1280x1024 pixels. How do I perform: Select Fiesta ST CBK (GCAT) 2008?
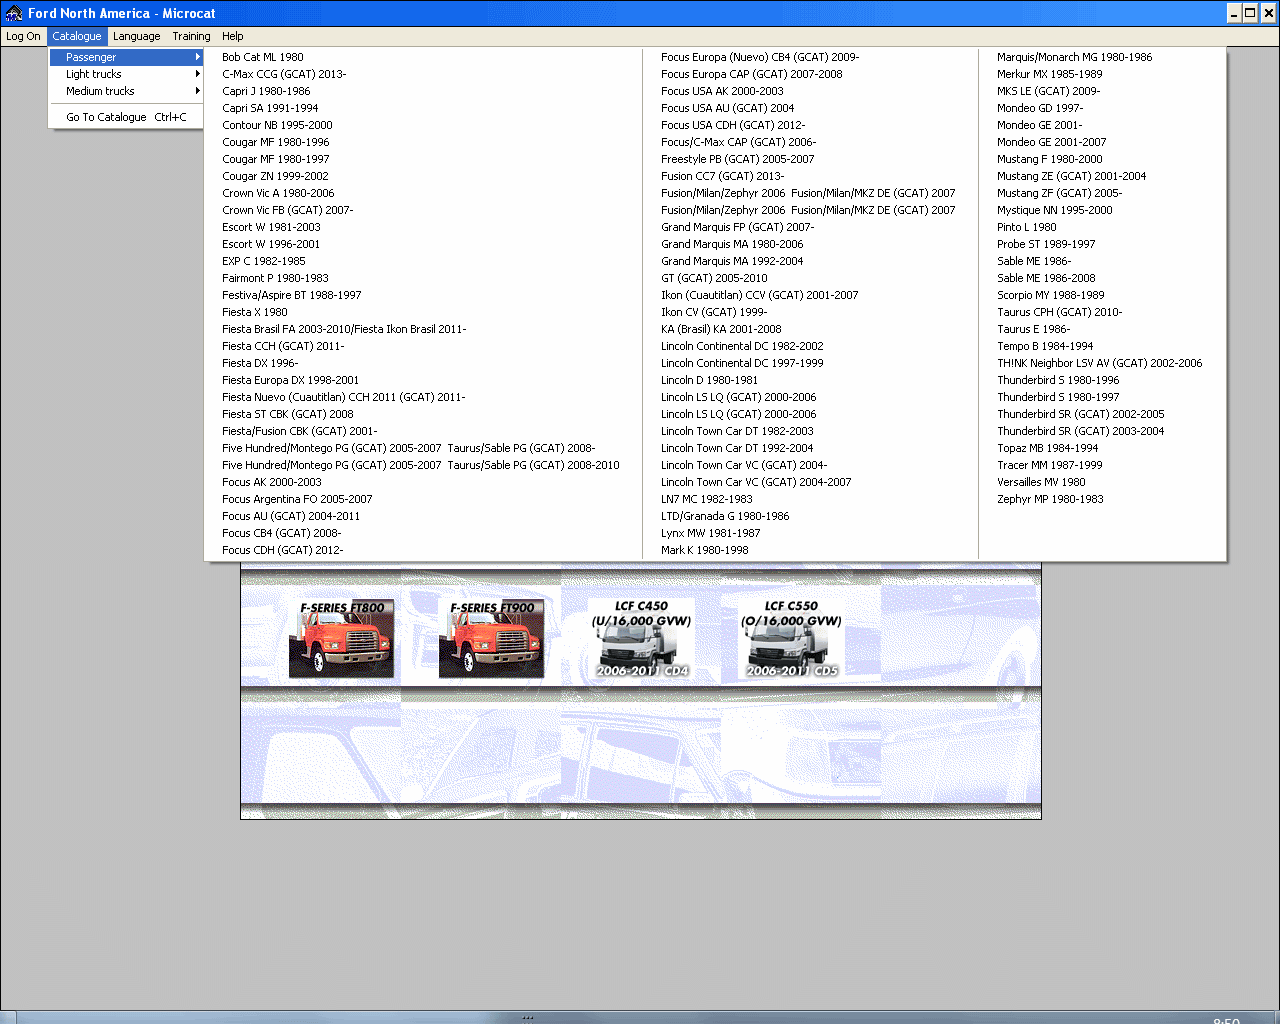point(288,414)
